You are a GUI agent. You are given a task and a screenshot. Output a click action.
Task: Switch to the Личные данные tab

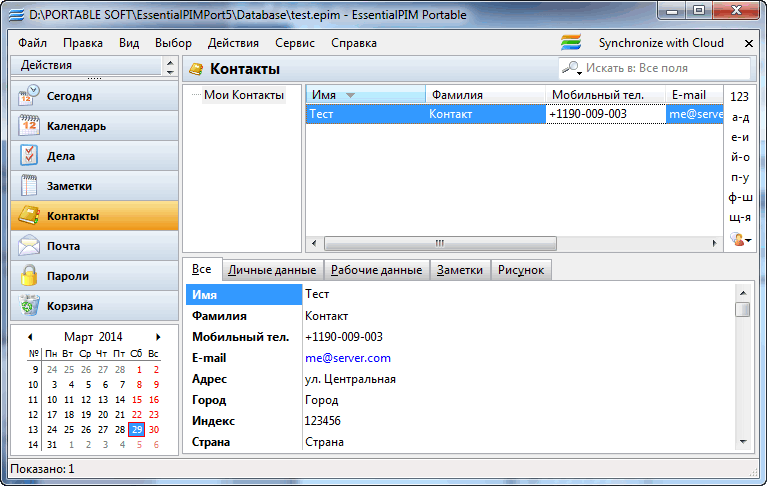271,270
